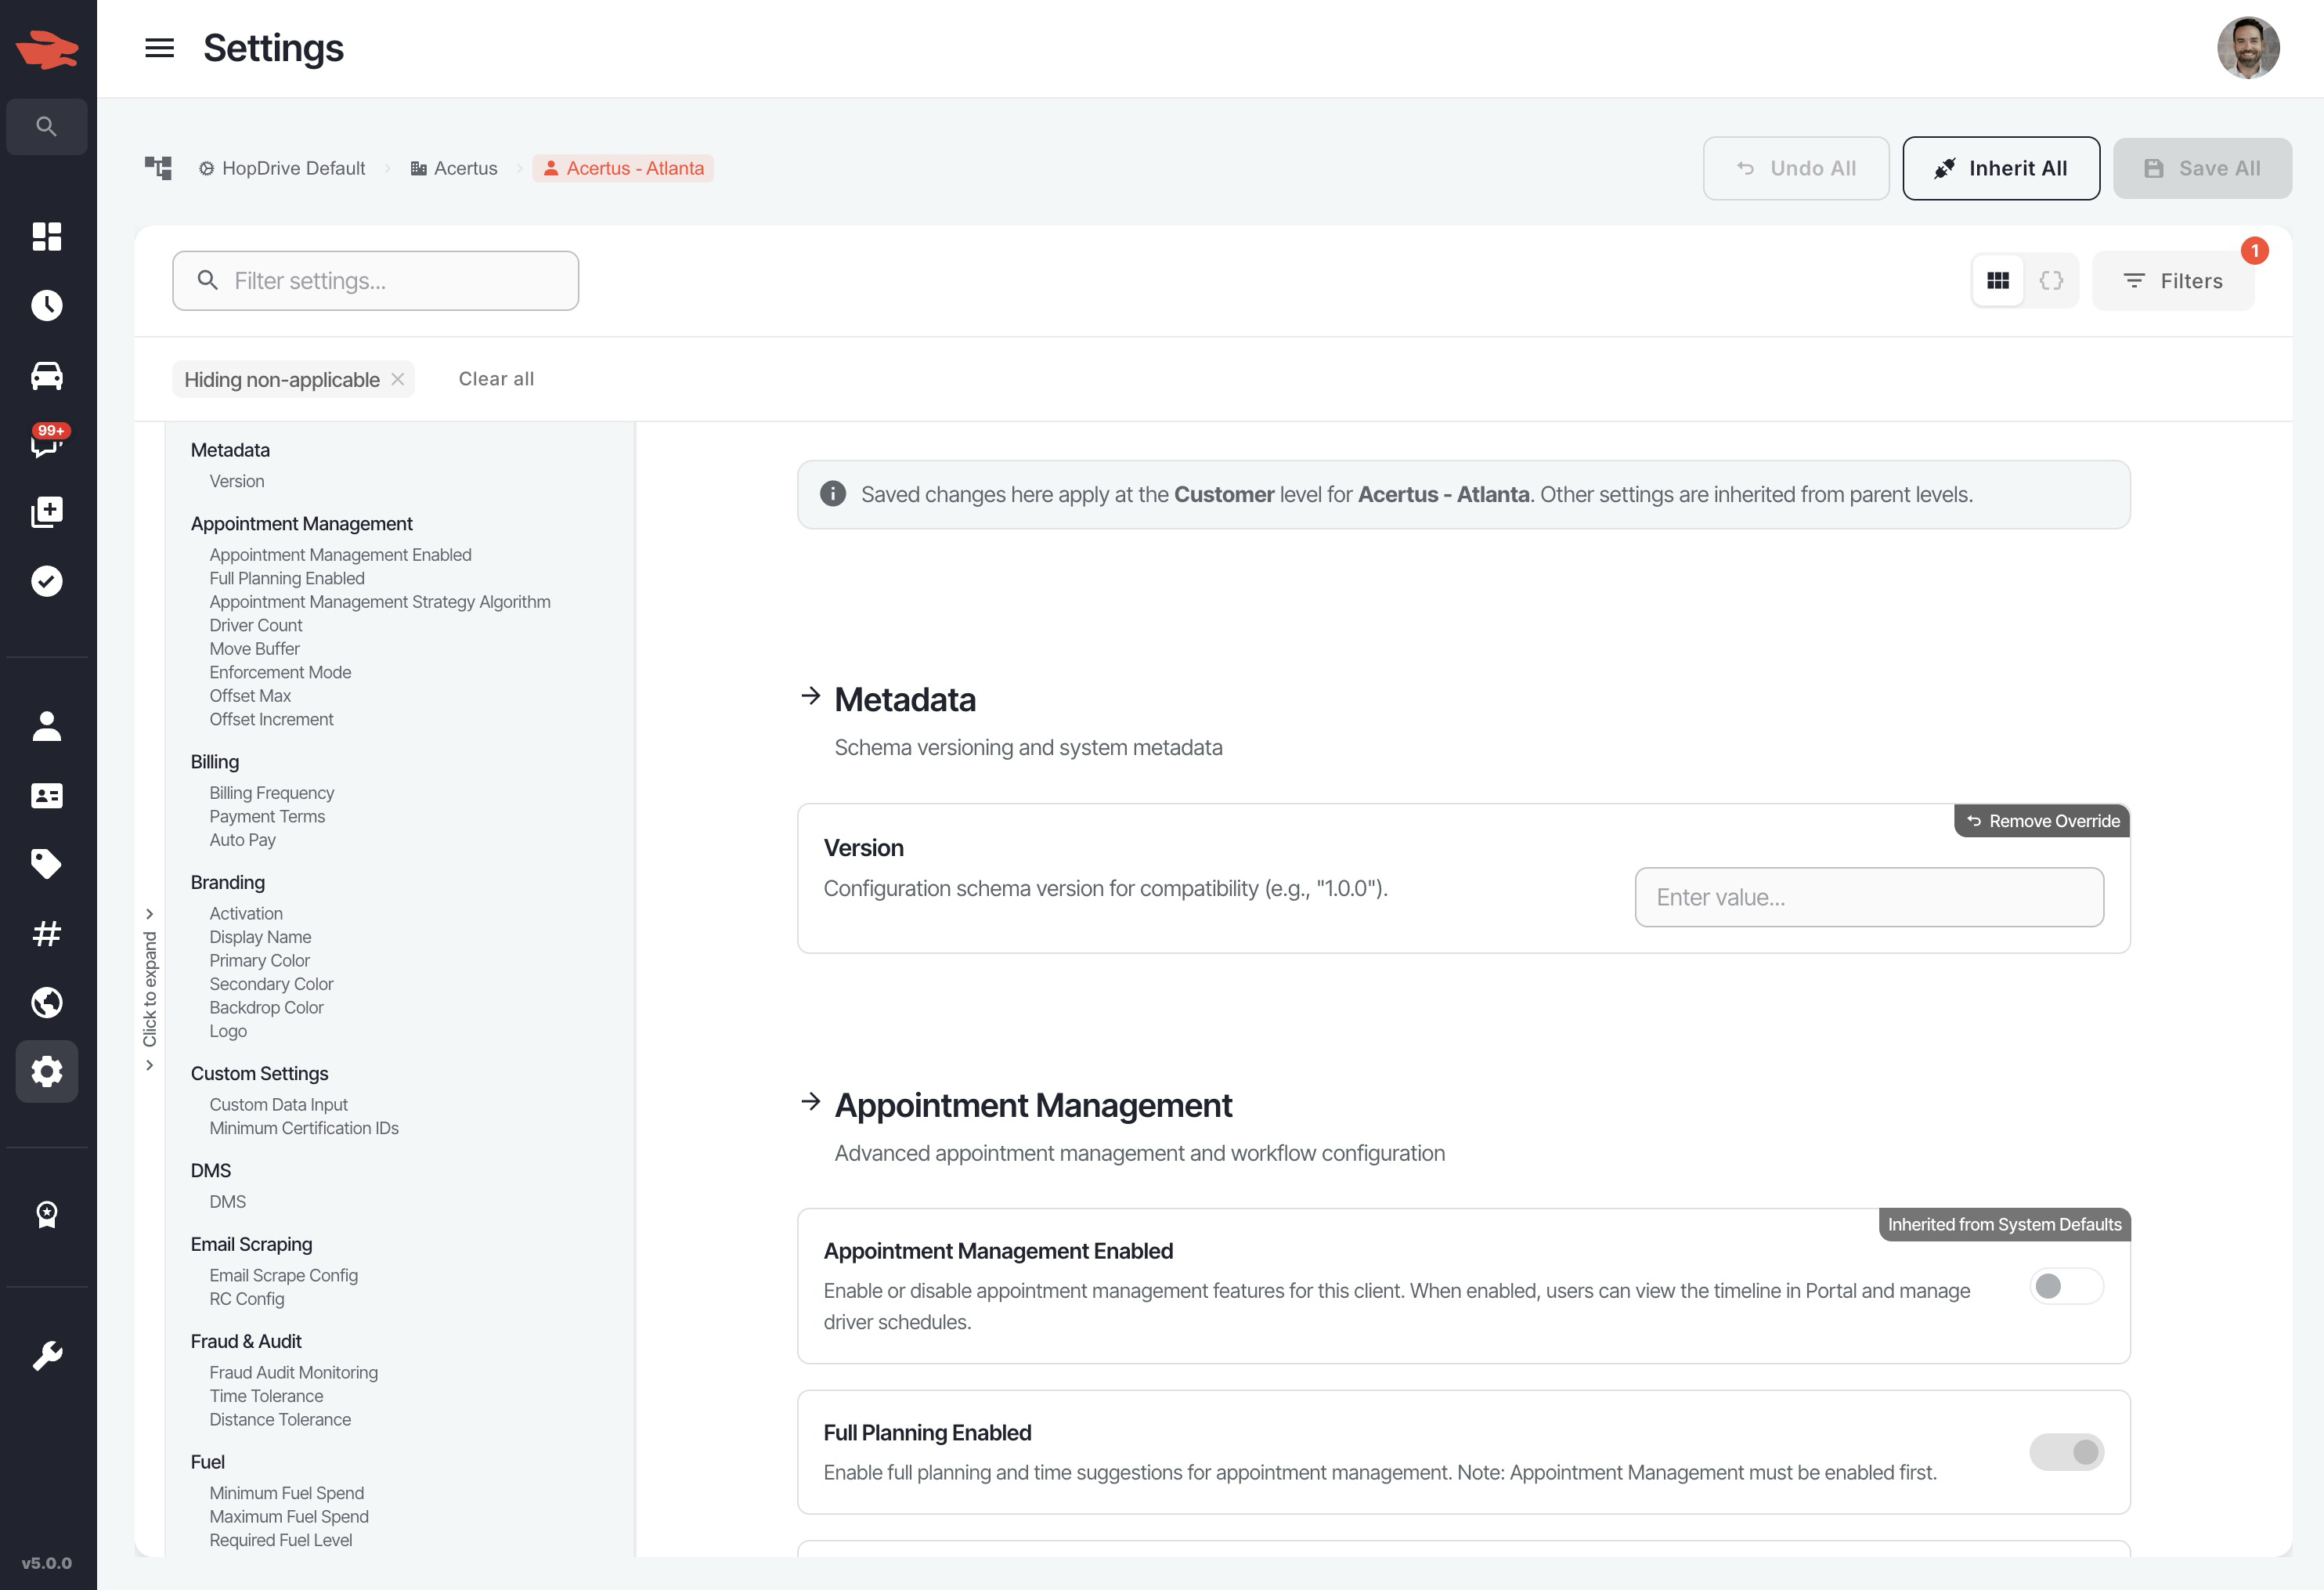
Task: Open the vehicles icon in the sidebar
Action: coord(46,375)
